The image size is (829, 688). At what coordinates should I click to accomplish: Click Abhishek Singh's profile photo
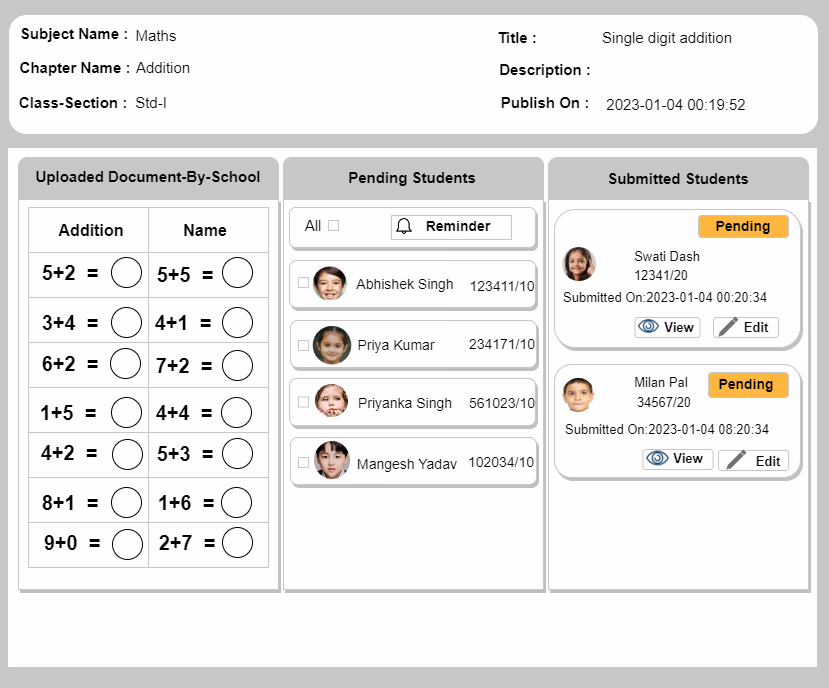[x=330, y=283]
